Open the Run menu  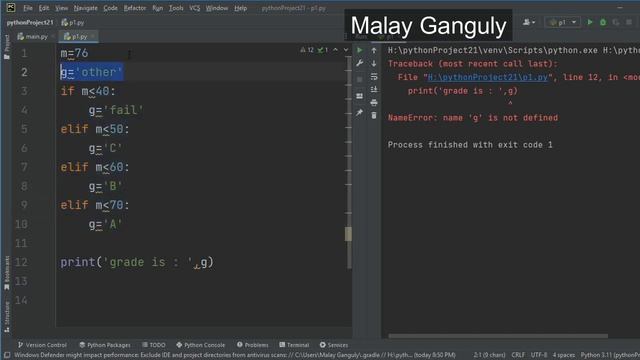point(157,8)
